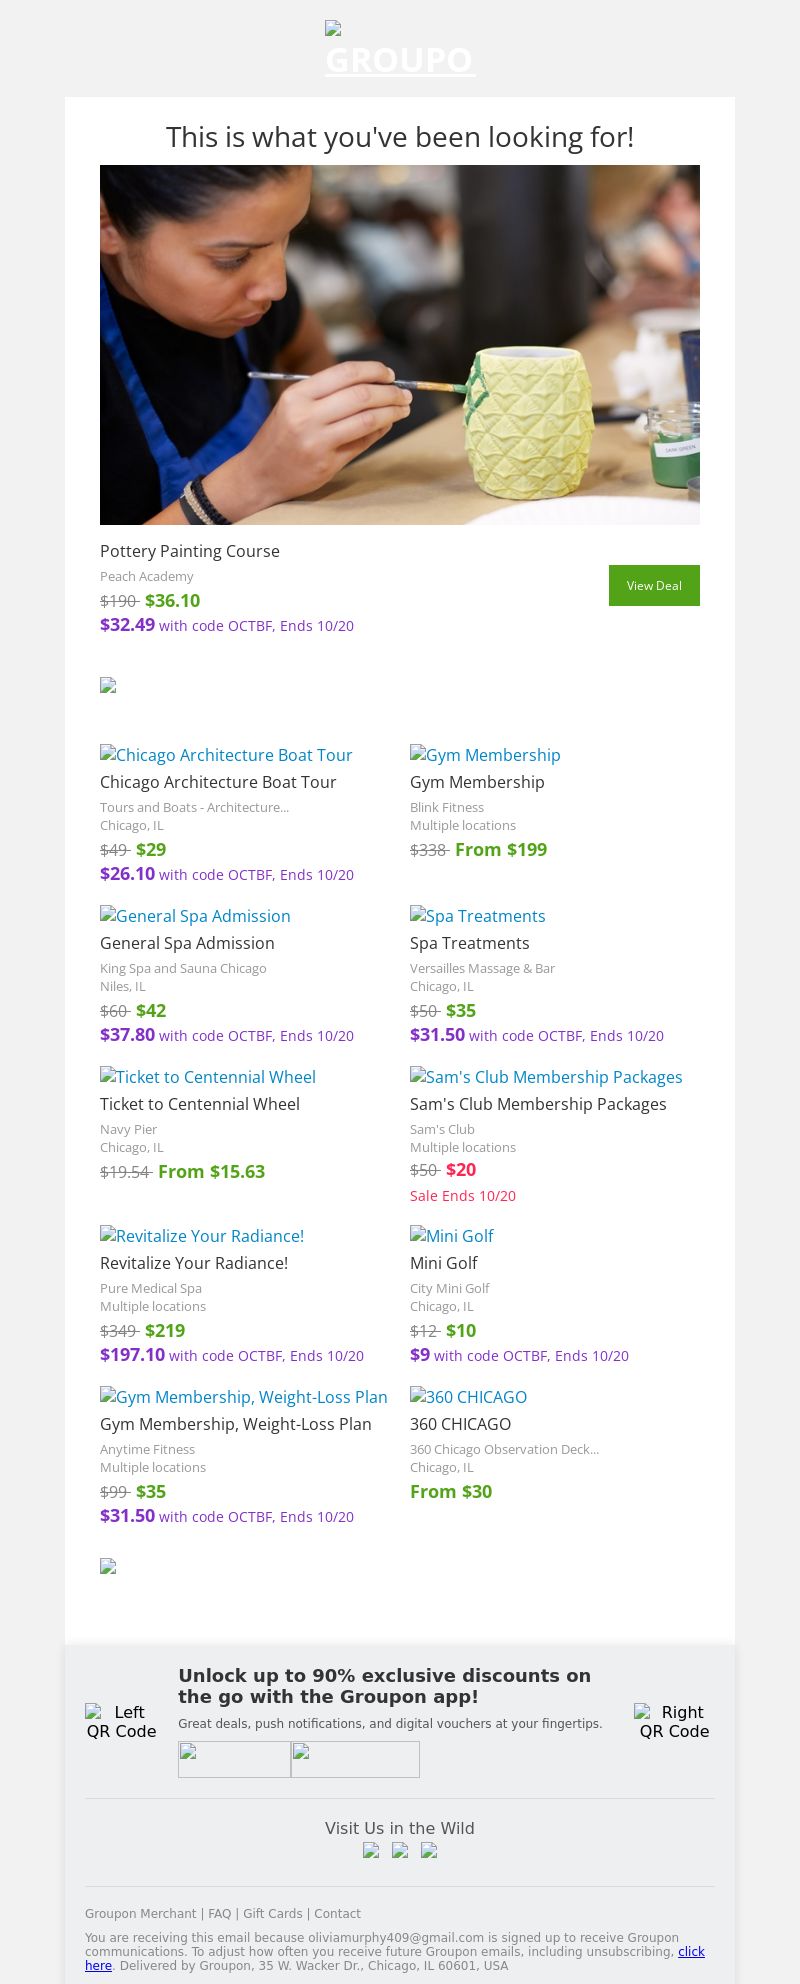
Task: Open the Groupon Merchant footer link
Action: pyautogui.click(x=140, y=1913)
